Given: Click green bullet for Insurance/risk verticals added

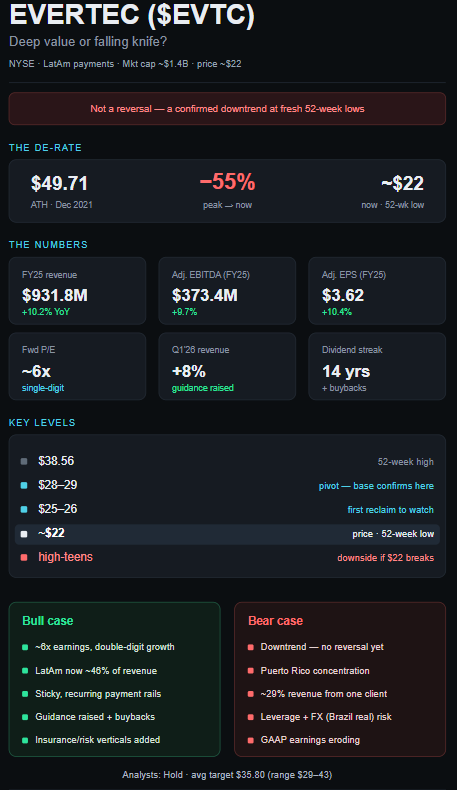Looking at the screenshot, I should click(x=25, y=740).
